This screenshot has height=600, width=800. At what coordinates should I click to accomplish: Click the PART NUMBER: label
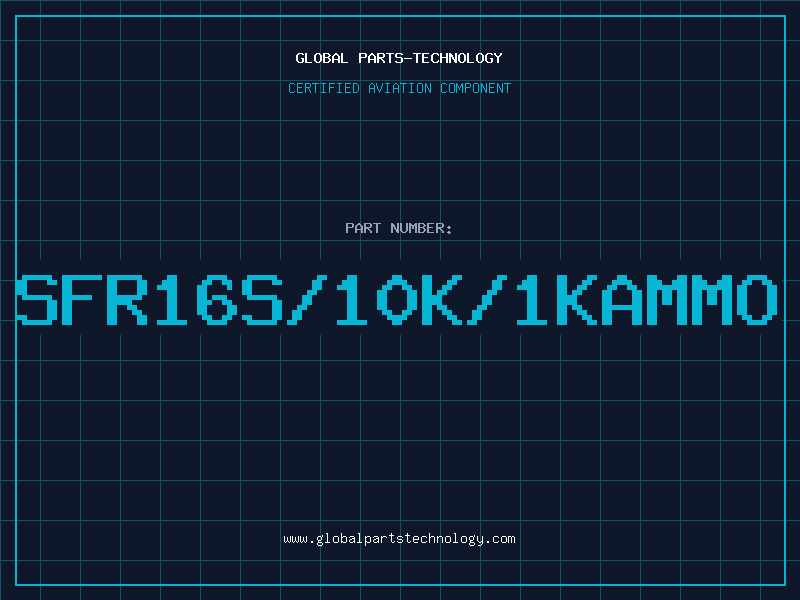point(399,228)
